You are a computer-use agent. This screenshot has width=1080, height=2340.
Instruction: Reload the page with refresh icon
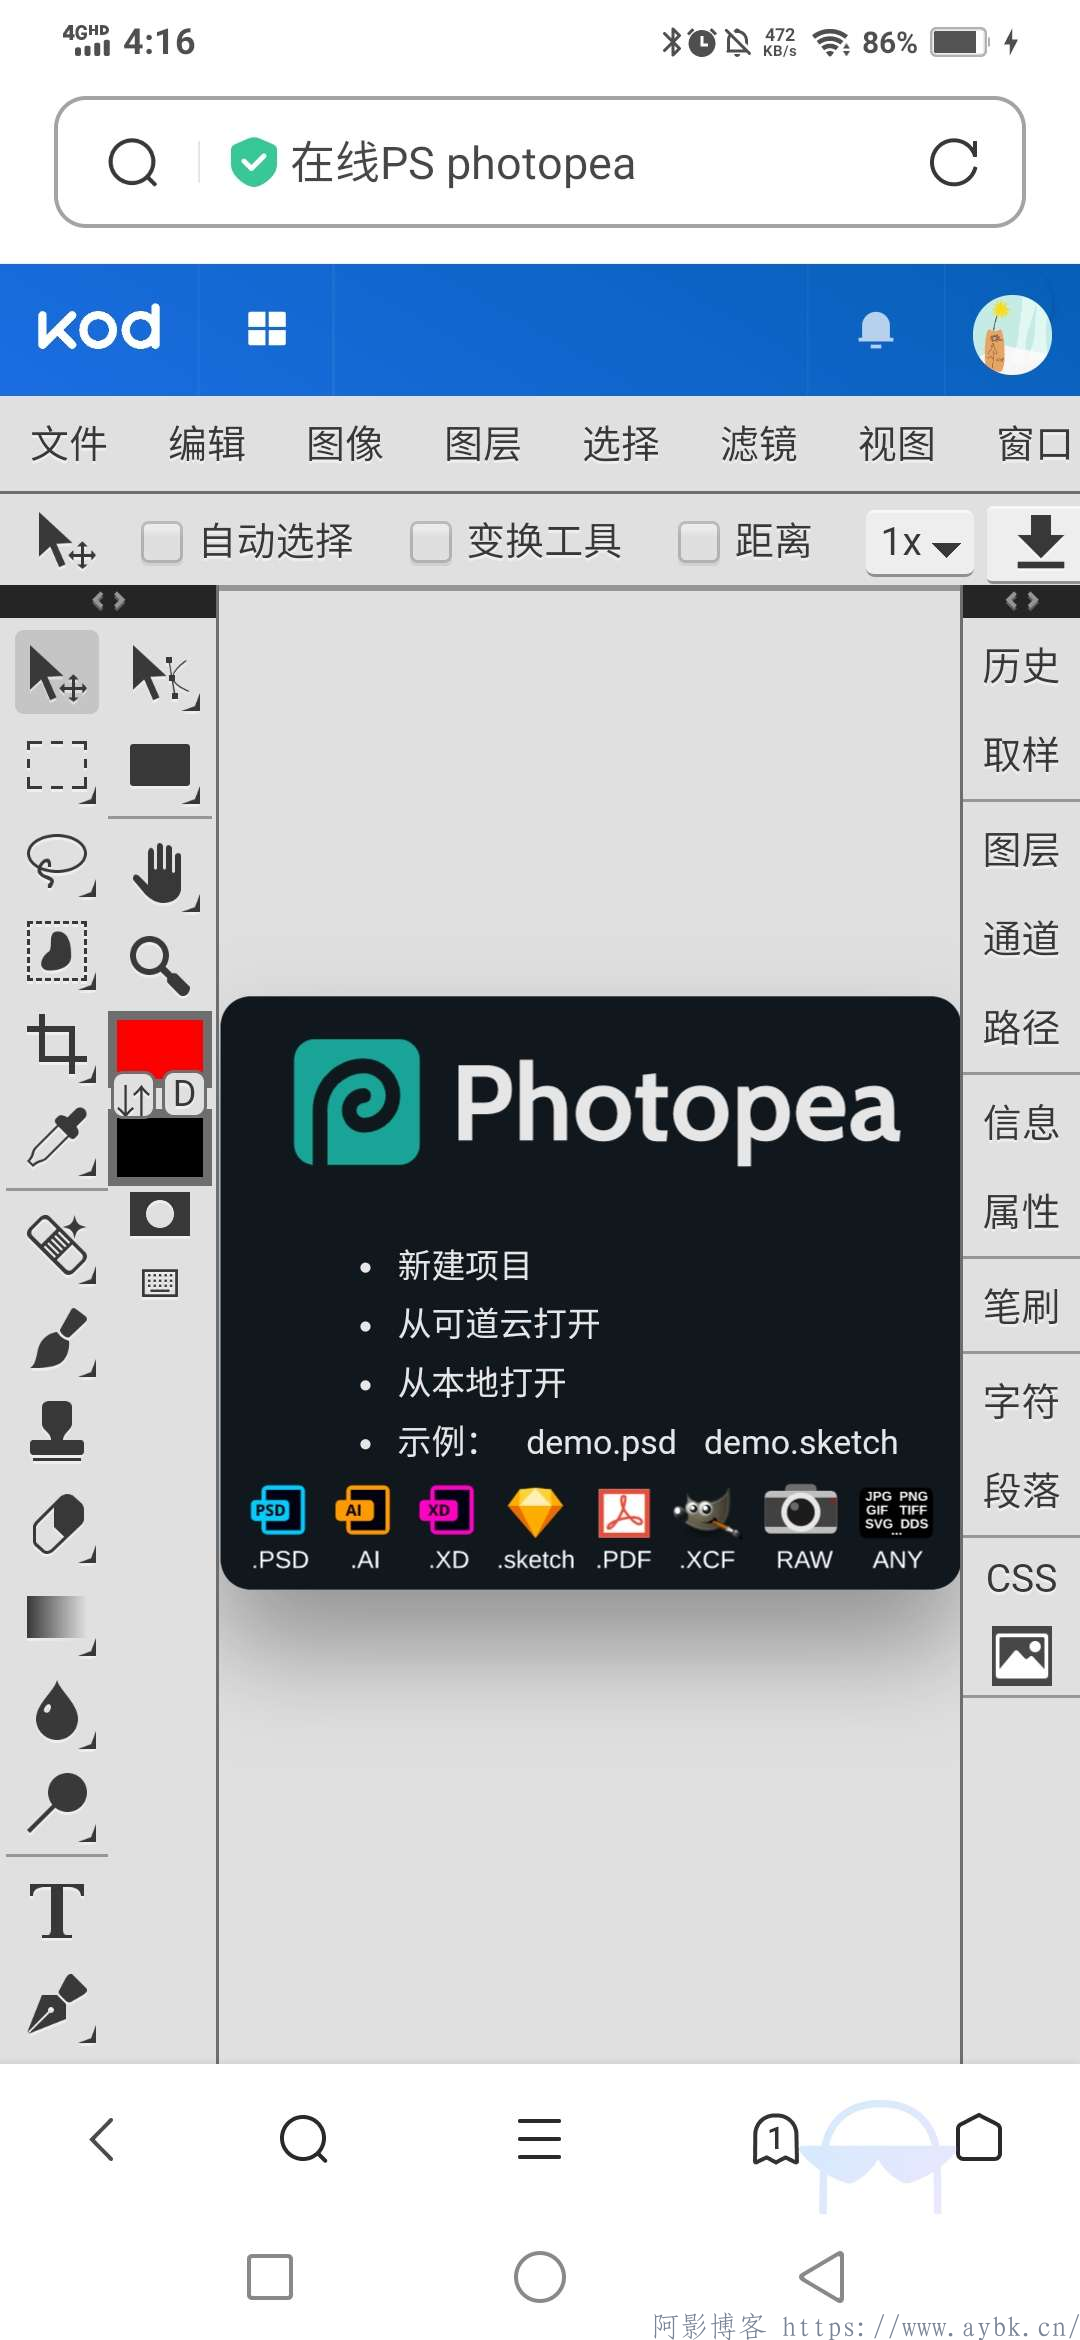[x=953, y=162]
